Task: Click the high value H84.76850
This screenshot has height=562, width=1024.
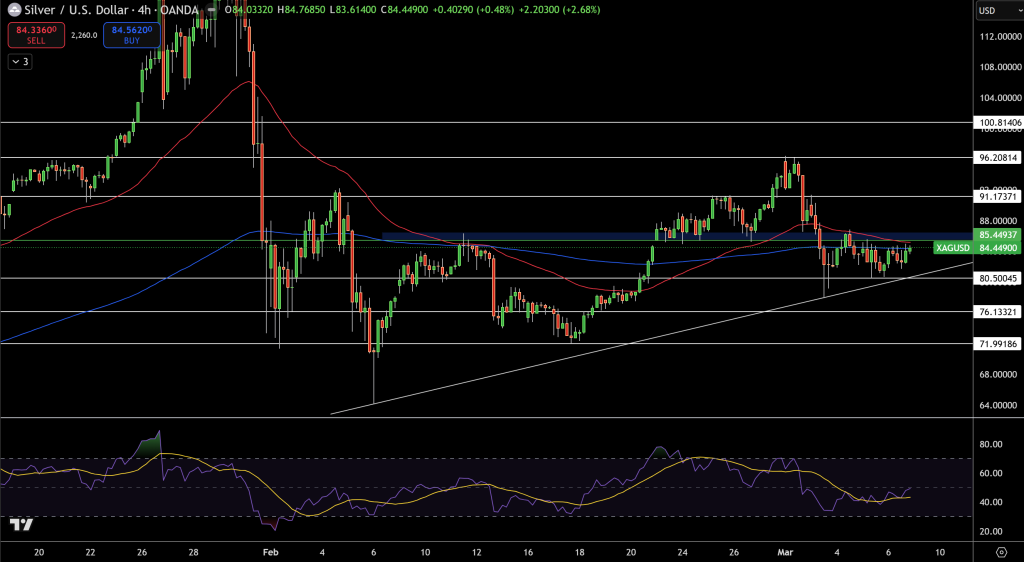Action: (x=303, y=10)
